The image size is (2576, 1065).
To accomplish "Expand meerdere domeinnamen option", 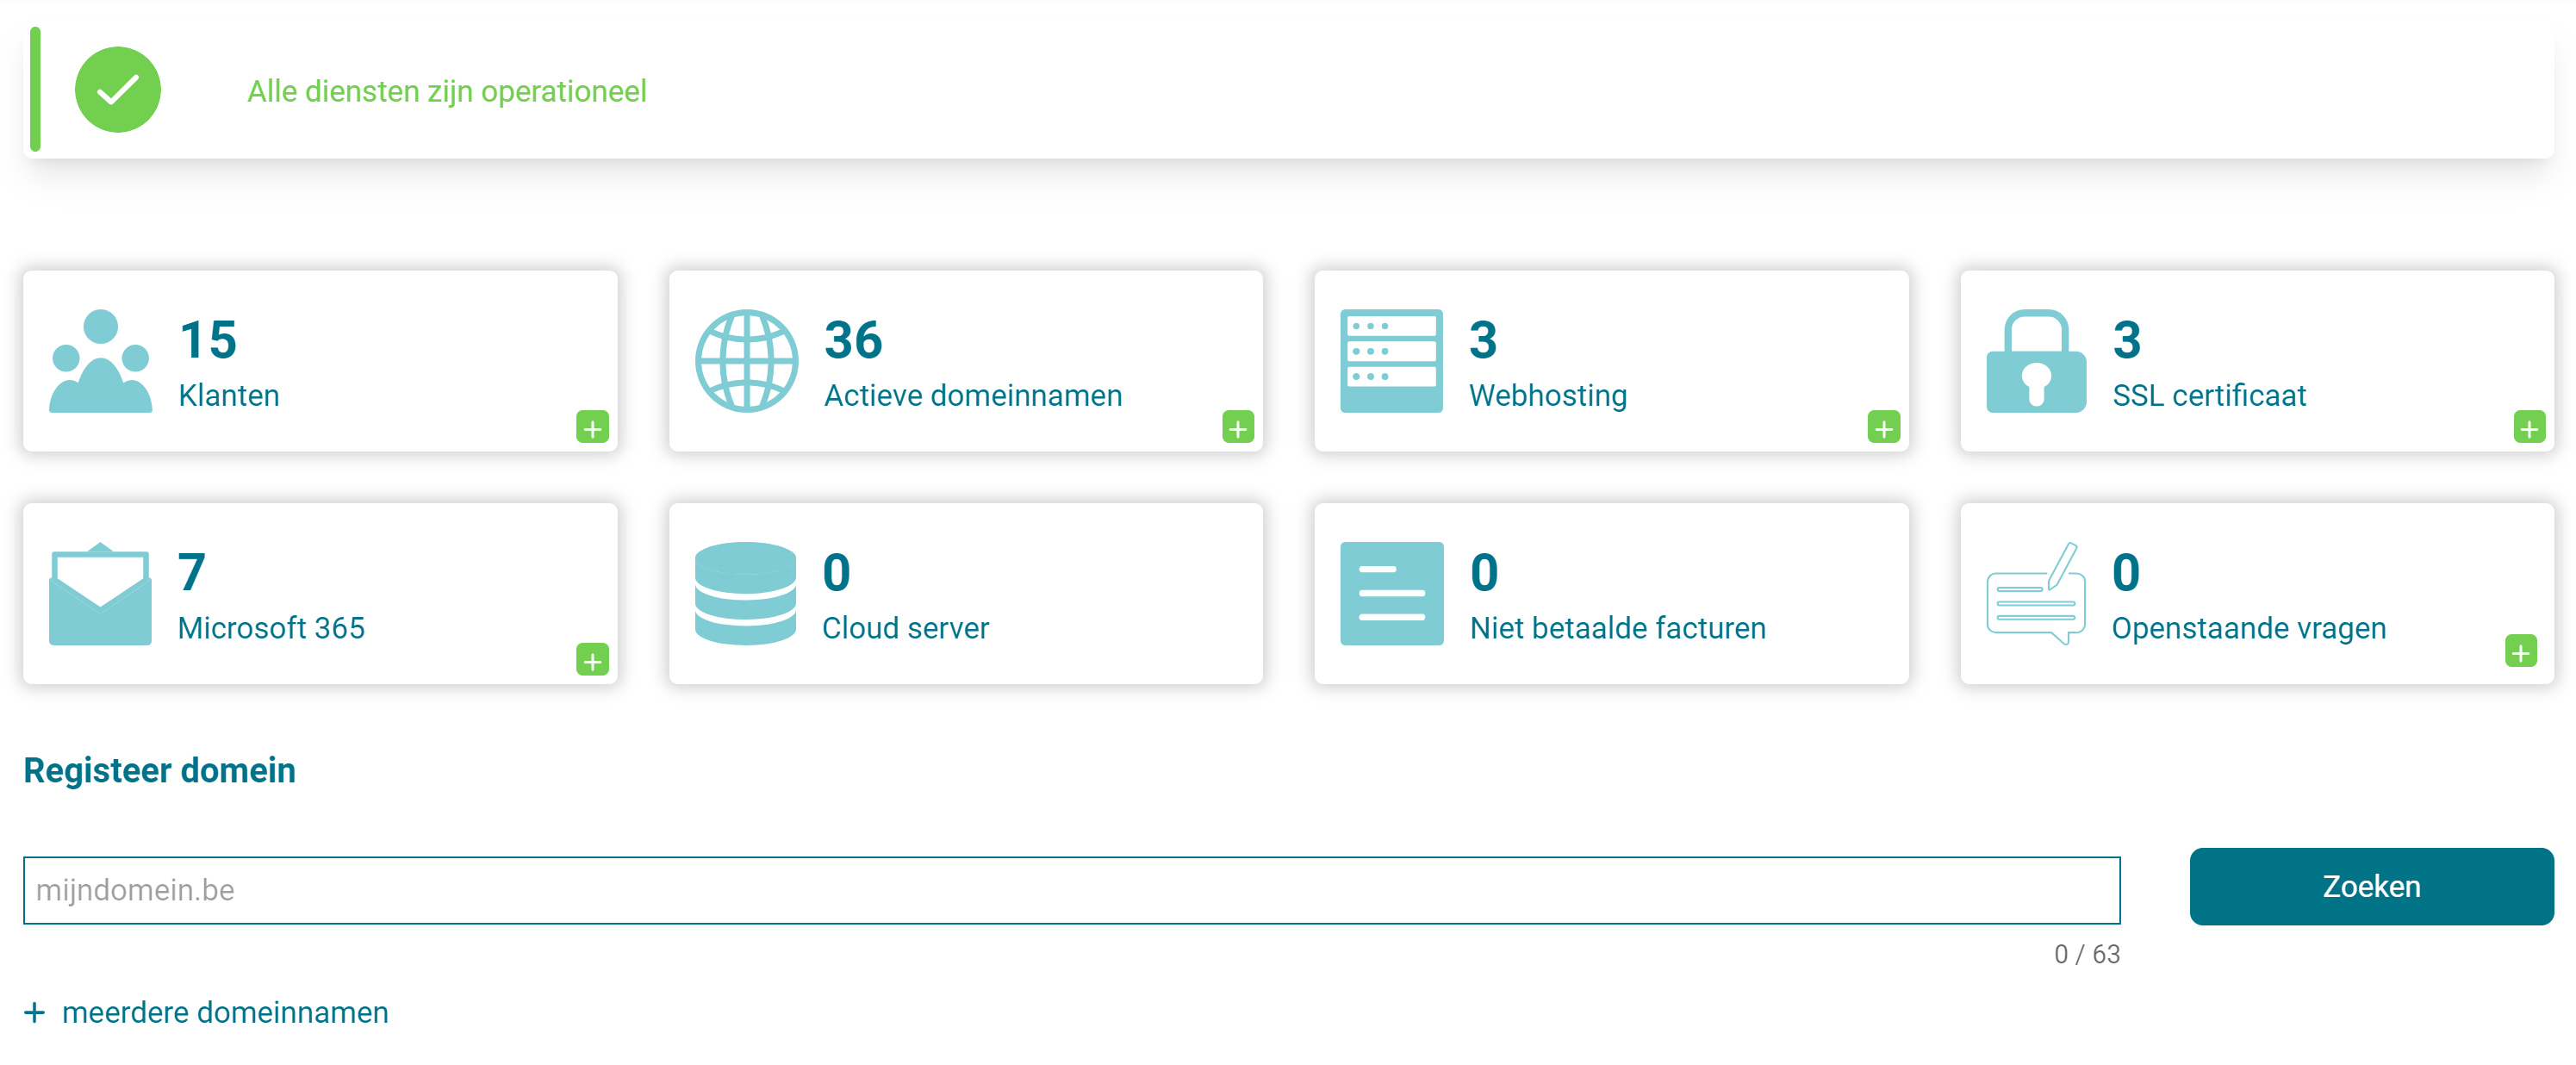I will click(225, 1012).
